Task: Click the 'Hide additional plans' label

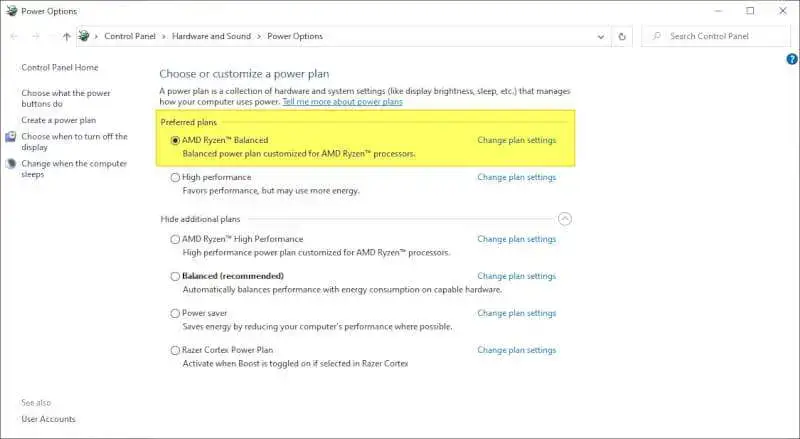Action: [x=200, y=219]
